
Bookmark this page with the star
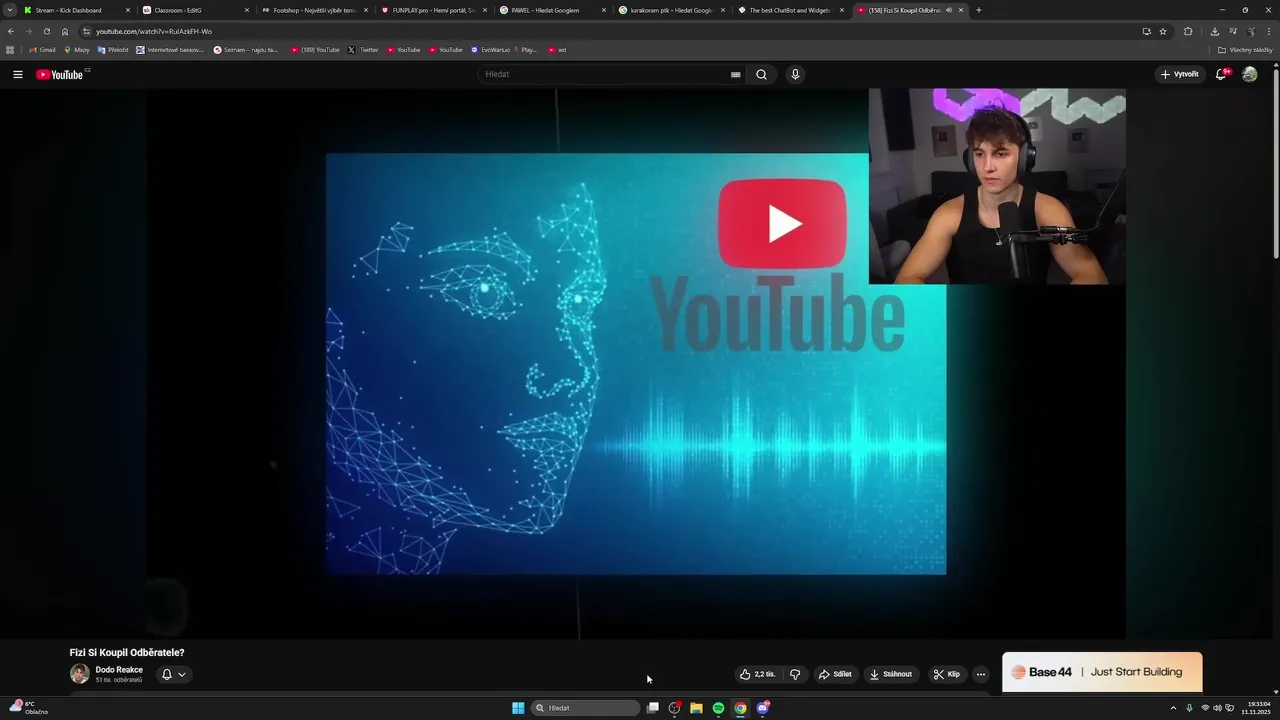[x=1163, y=31]
